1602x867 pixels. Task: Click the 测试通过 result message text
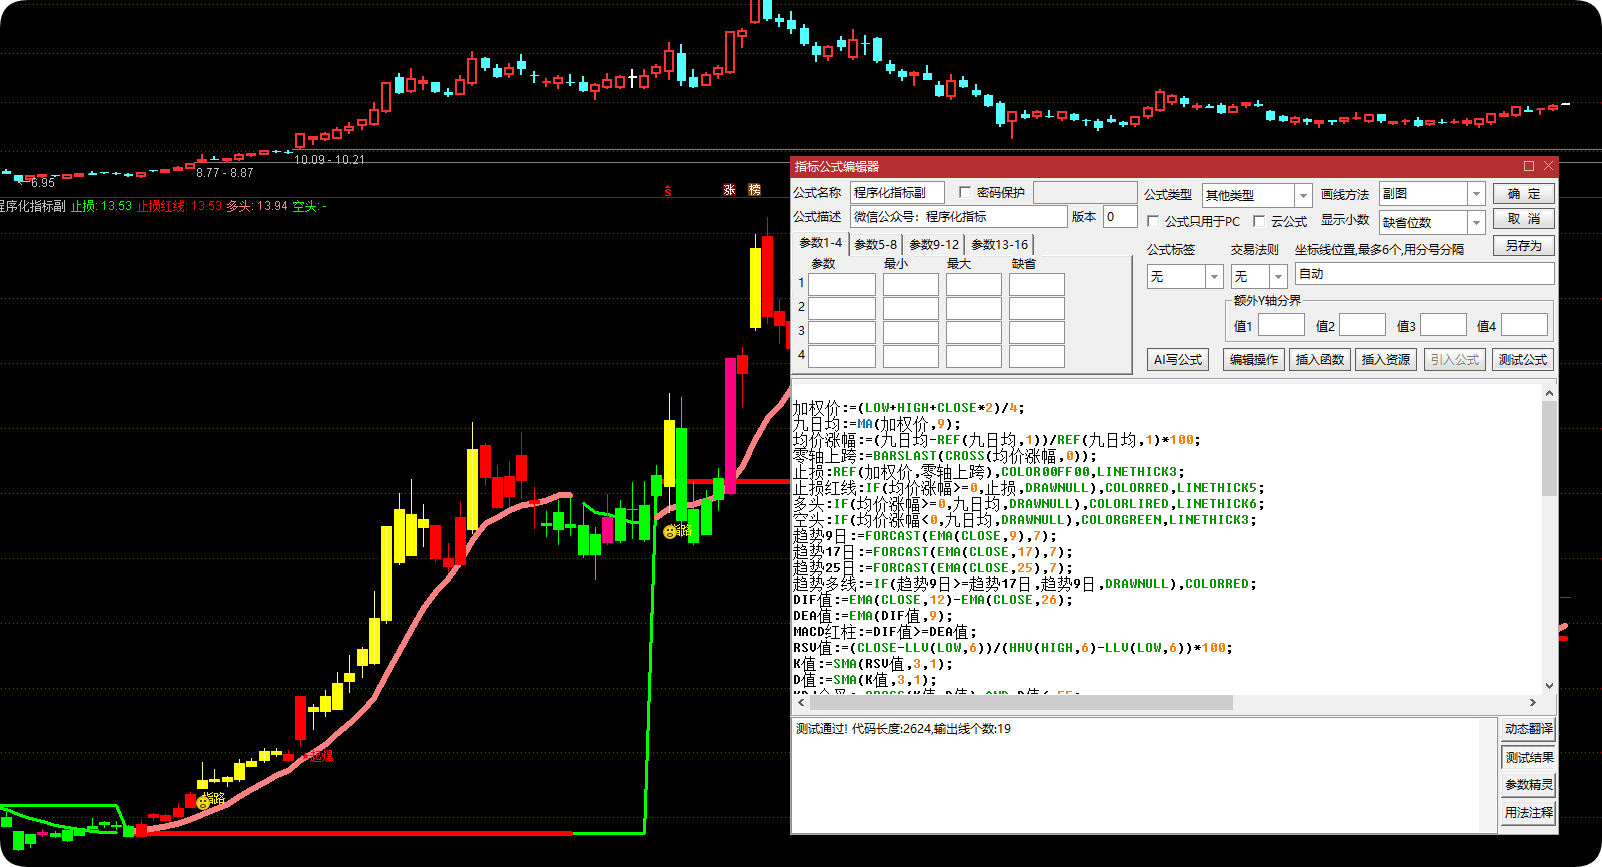pos(903,729)
